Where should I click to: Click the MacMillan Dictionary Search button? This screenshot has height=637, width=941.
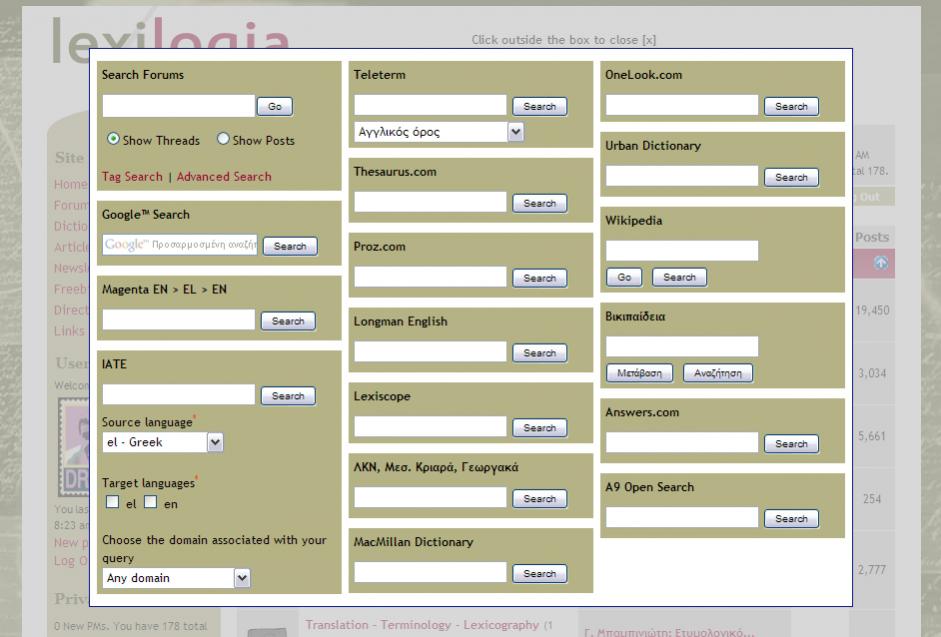tap(540, 573)
